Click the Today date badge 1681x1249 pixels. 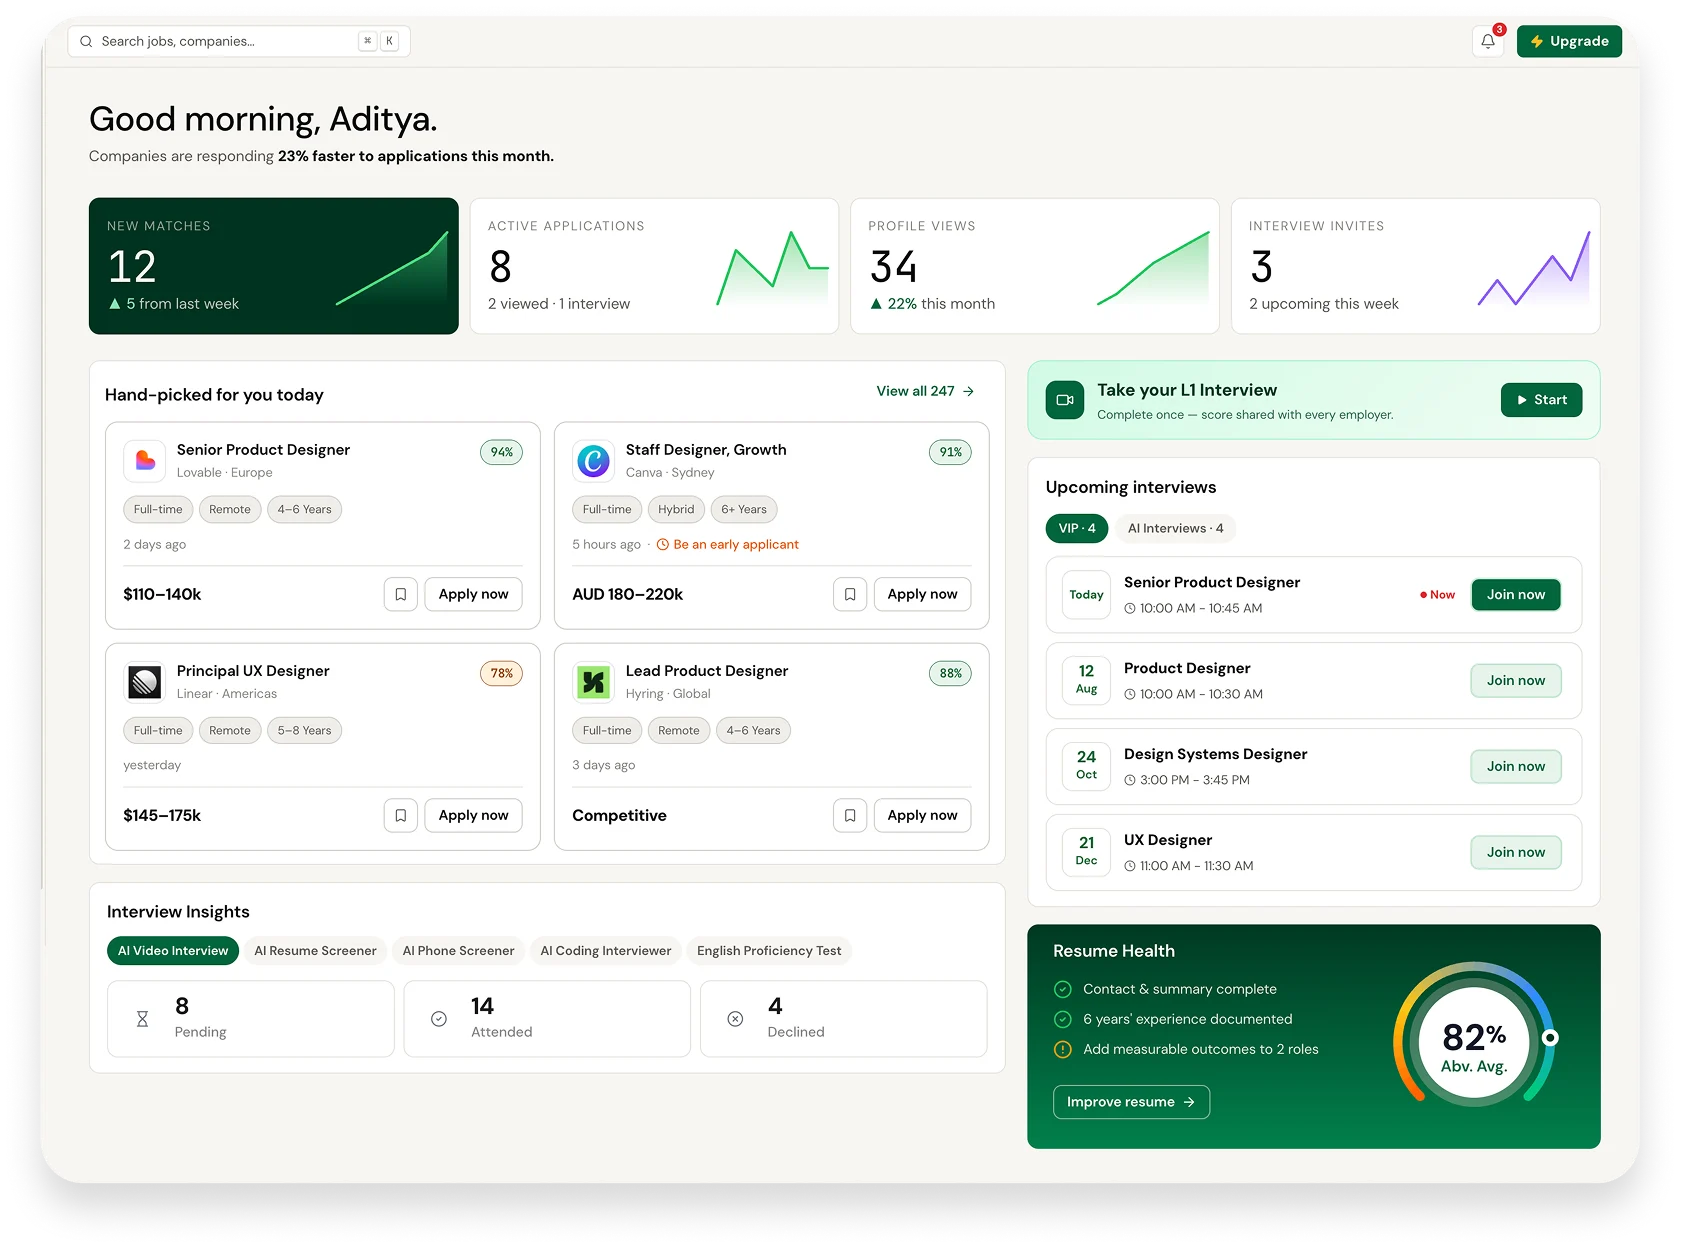click(x=1086, y=594)
